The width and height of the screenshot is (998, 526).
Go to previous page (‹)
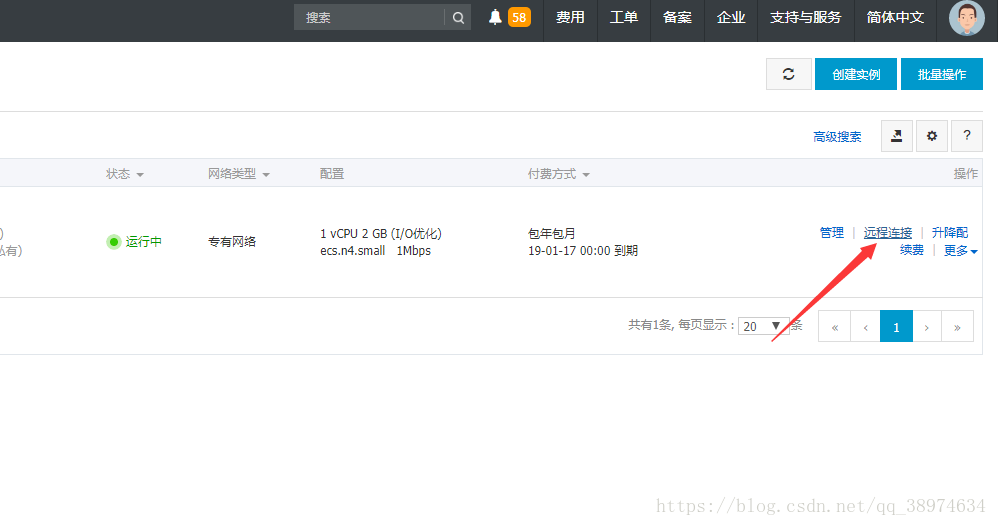(x=865, y=326)
